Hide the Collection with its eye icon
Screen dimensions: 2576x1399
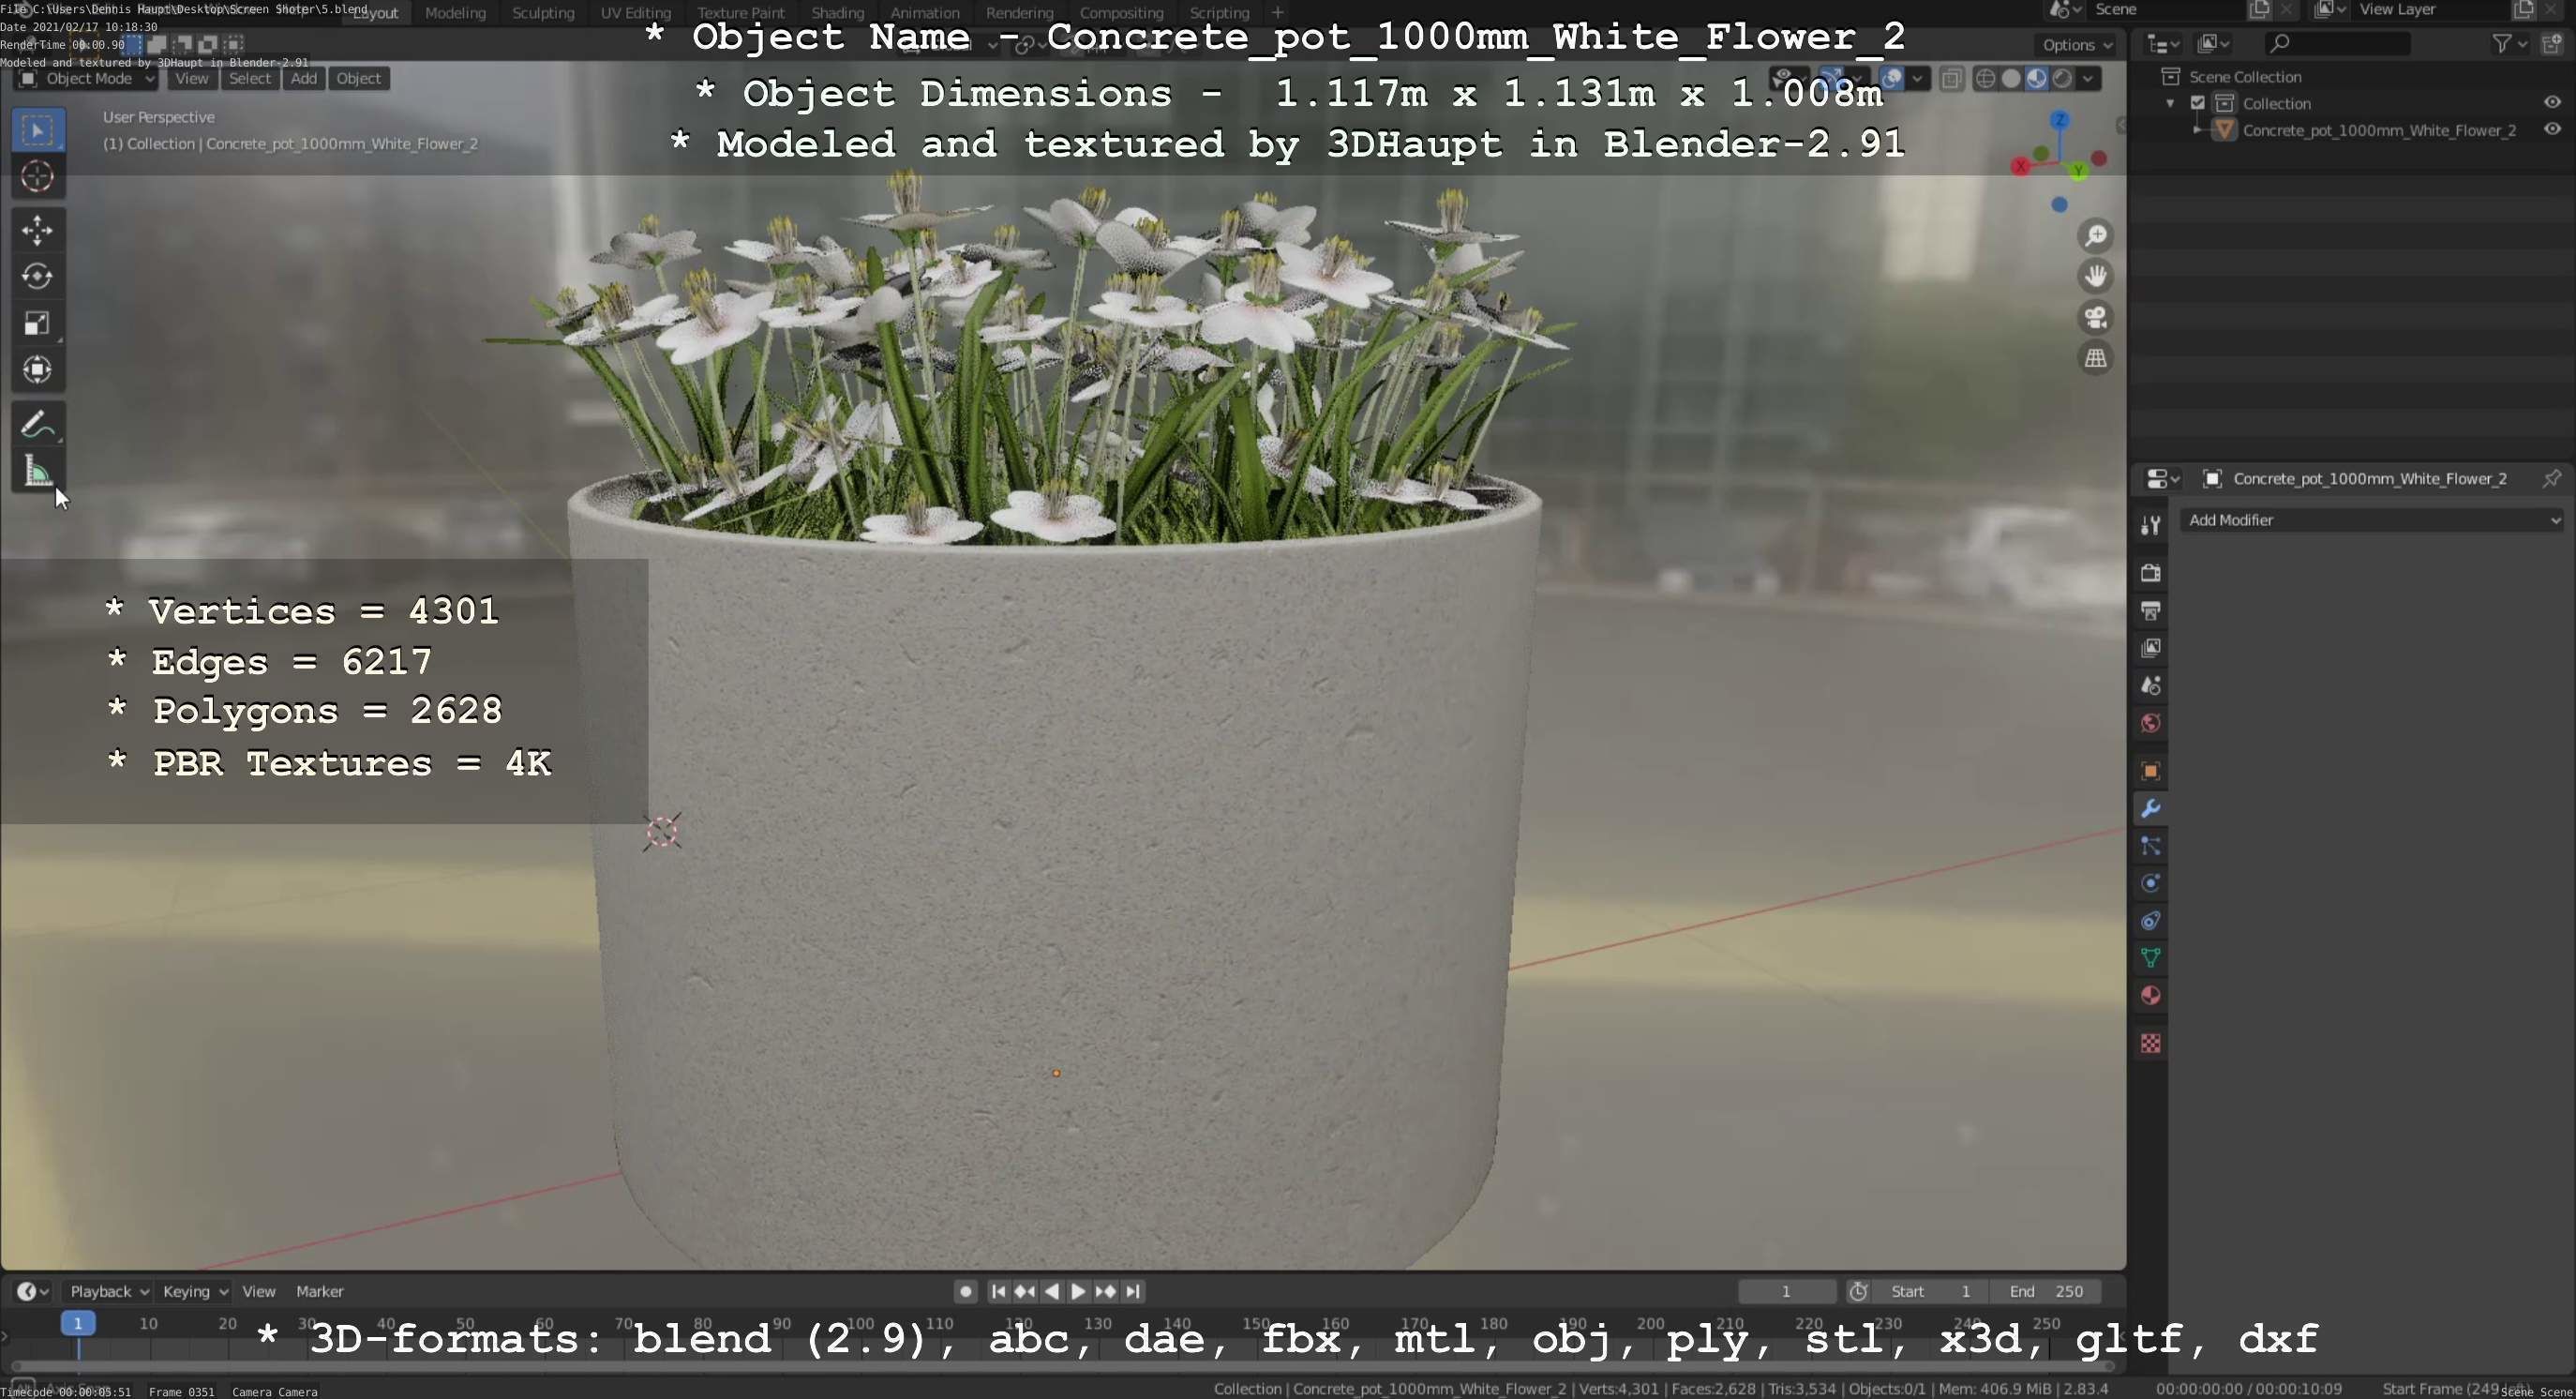pos(2552,103)
